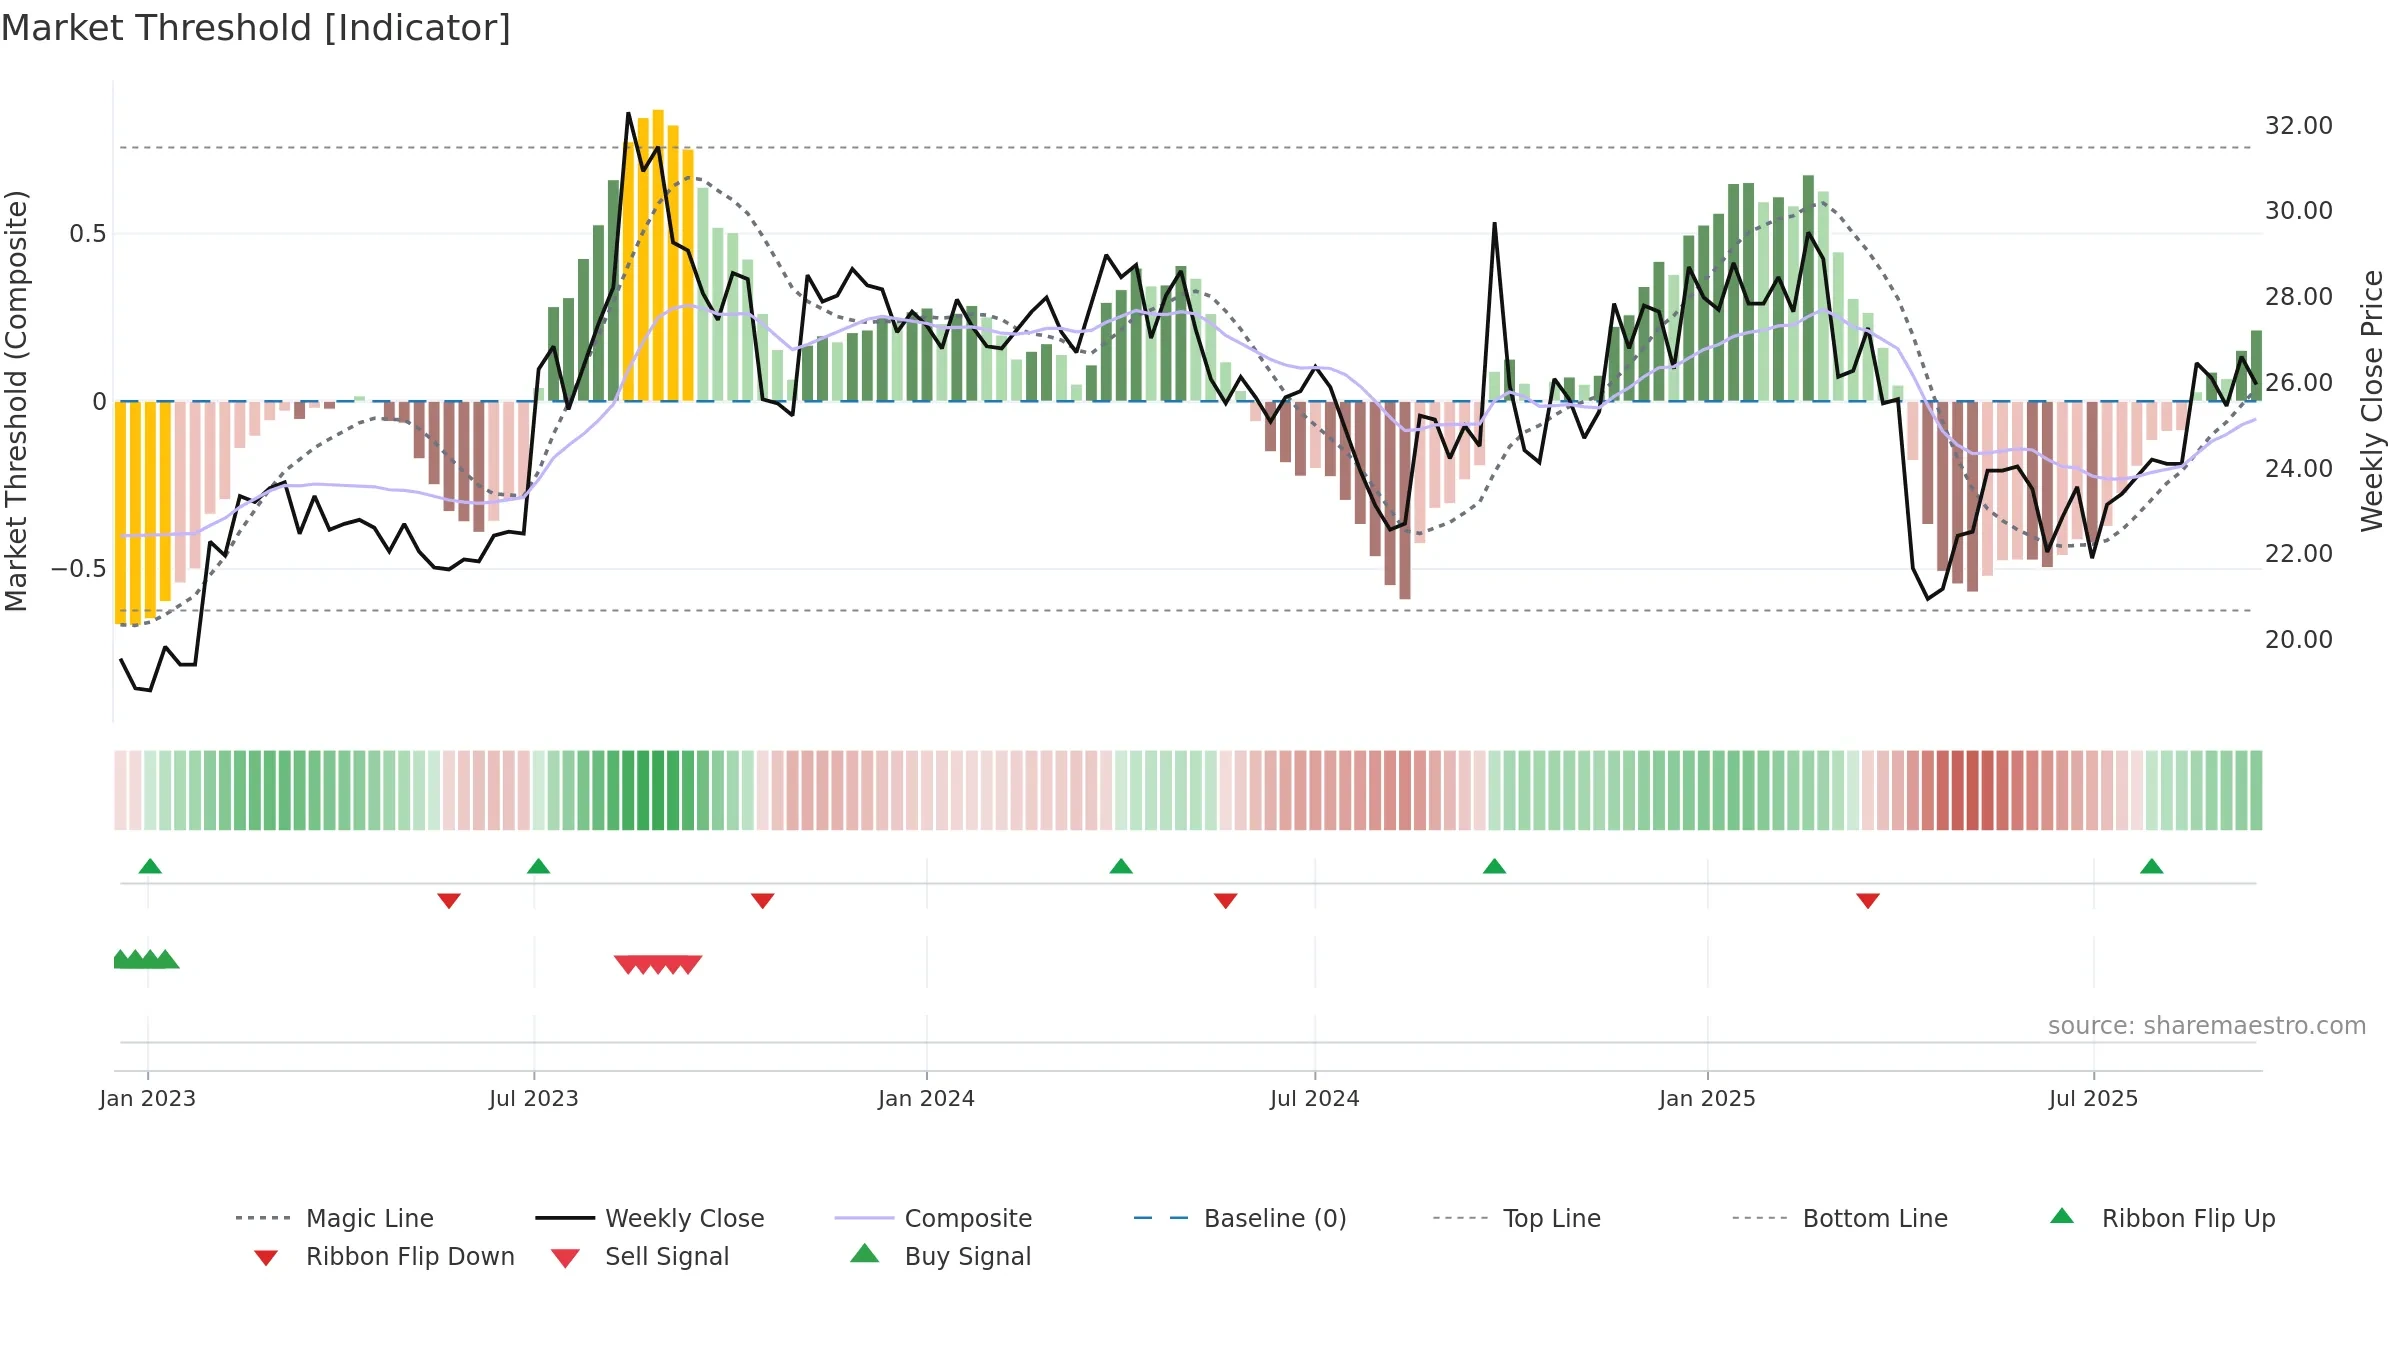Click the Market Threshold (Composite) axis title
The height and width of the screenshot is (1350, 2400).
coord(16,401)
